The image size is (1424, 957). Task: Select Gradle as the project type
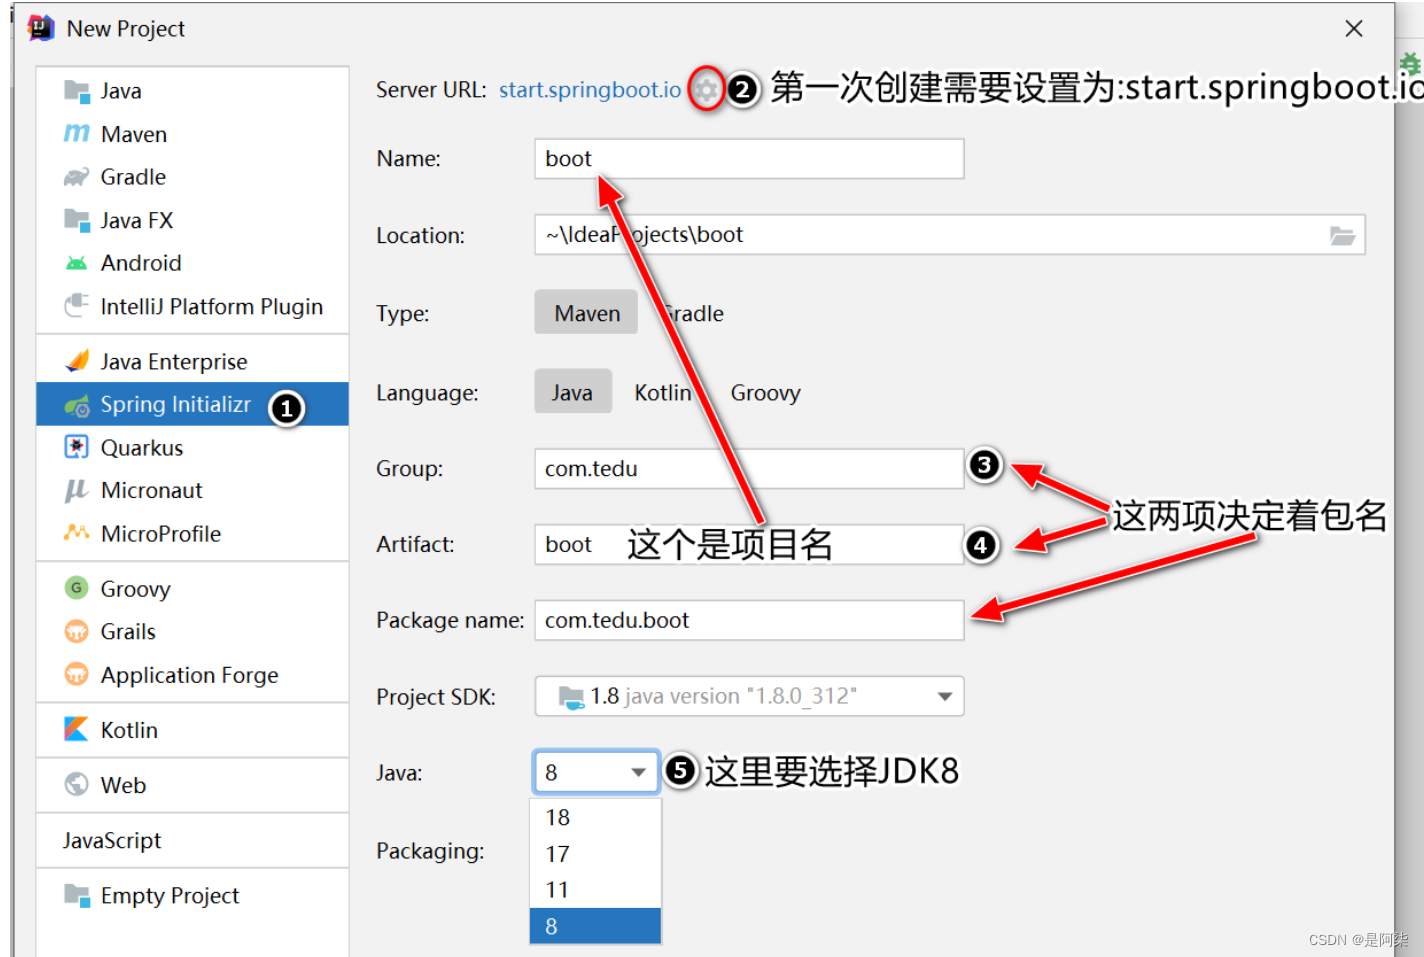692,313
